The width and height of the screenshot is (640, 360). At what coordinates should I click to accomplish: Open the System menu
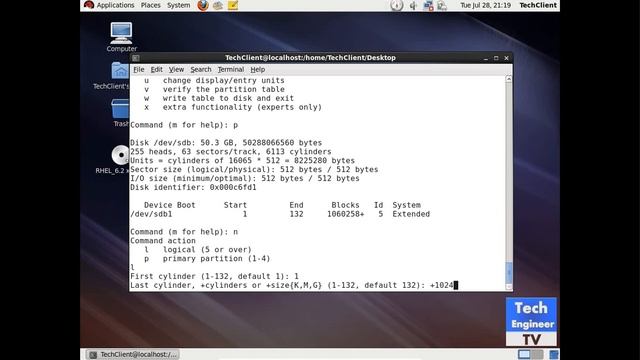pos(178,5)
